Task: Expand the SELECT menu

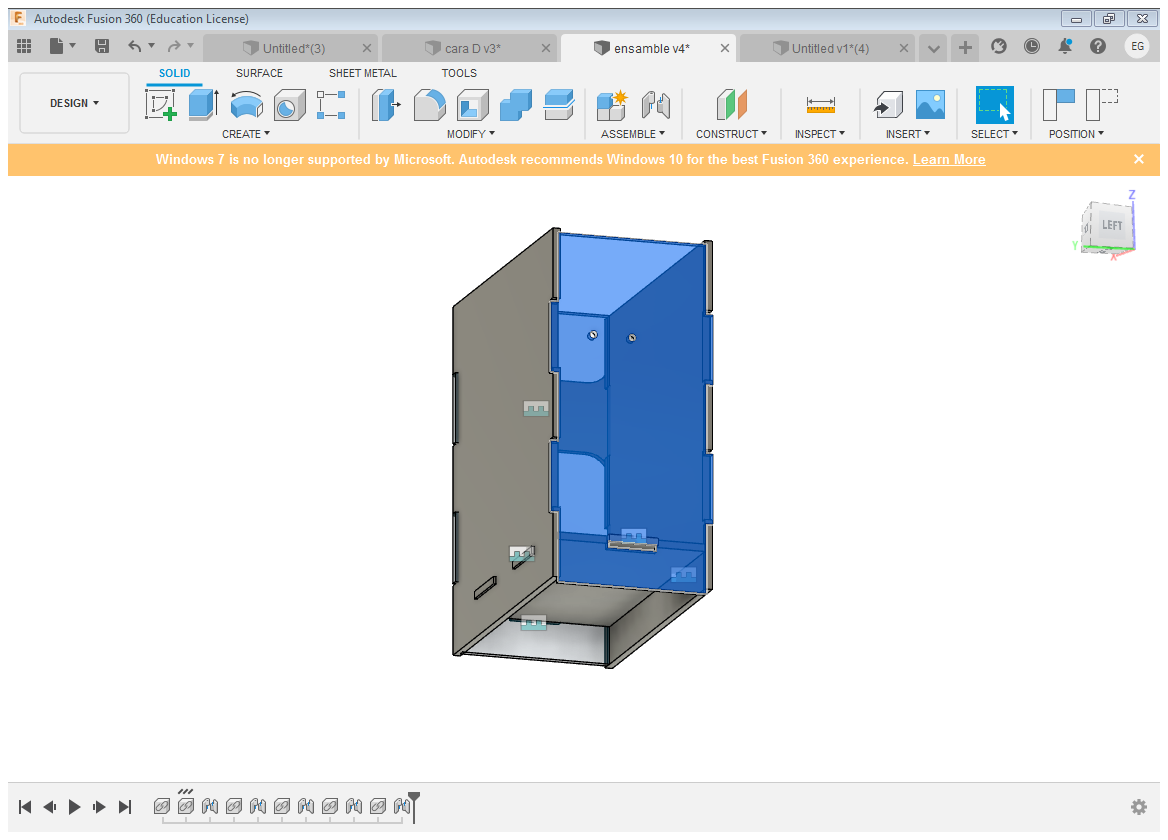Action: [994, 134]
